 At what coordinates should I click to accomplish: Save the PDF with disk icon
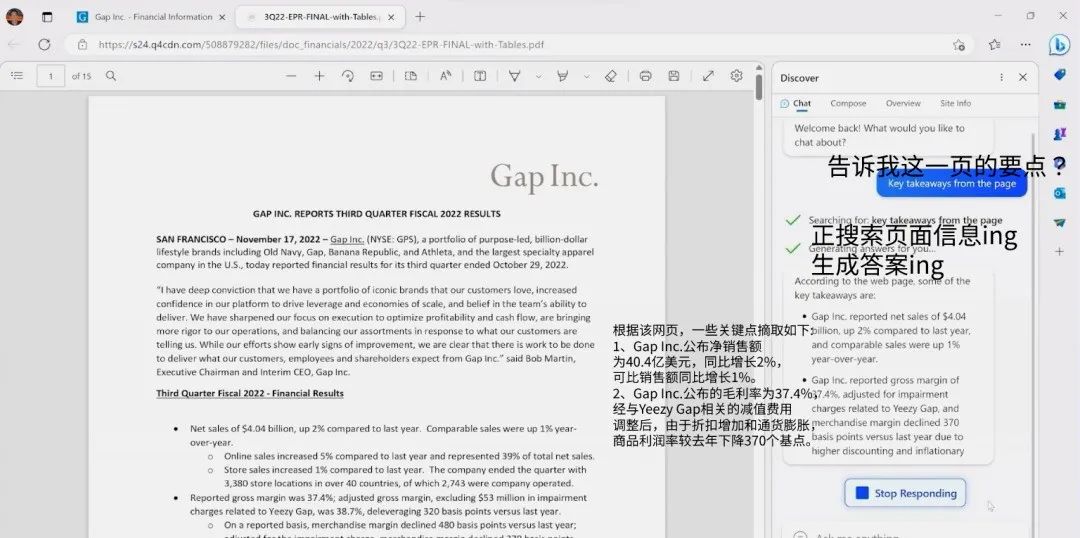click(x=674, y=76)
